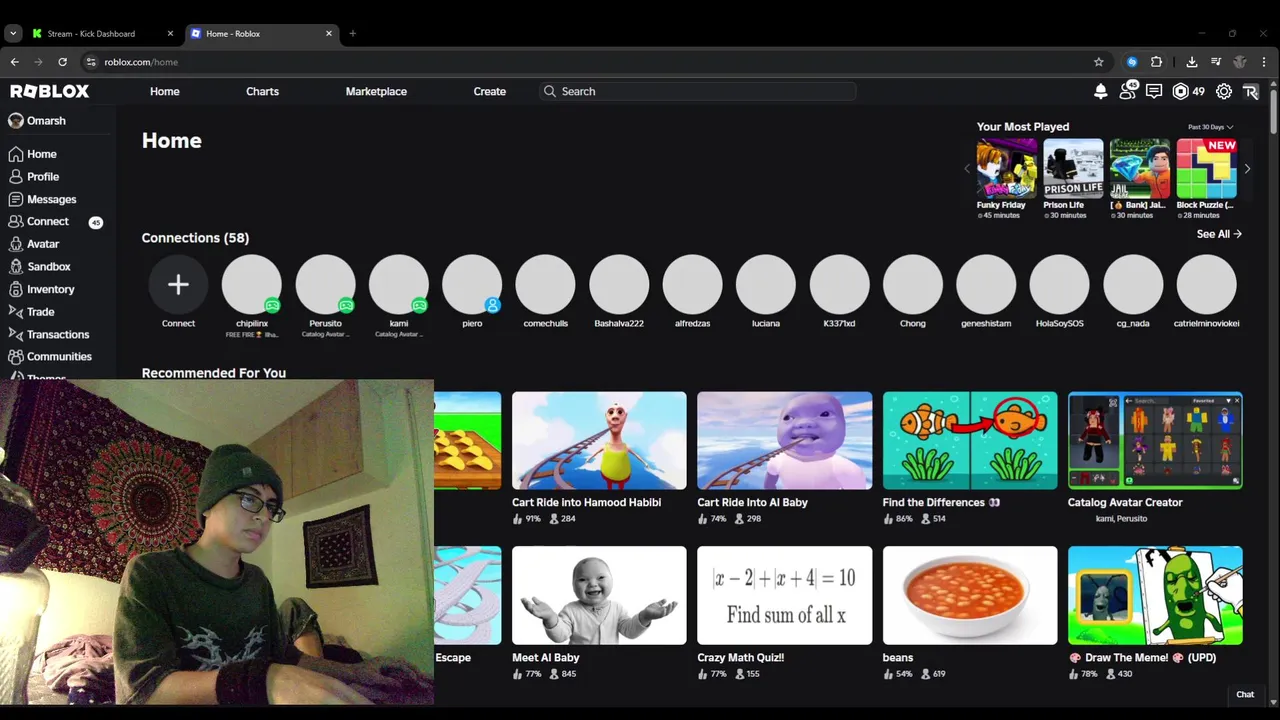Viewport: 1280px width, 720px height.
Task: Open a new browser tab
Action: click(x=352, y=33)
